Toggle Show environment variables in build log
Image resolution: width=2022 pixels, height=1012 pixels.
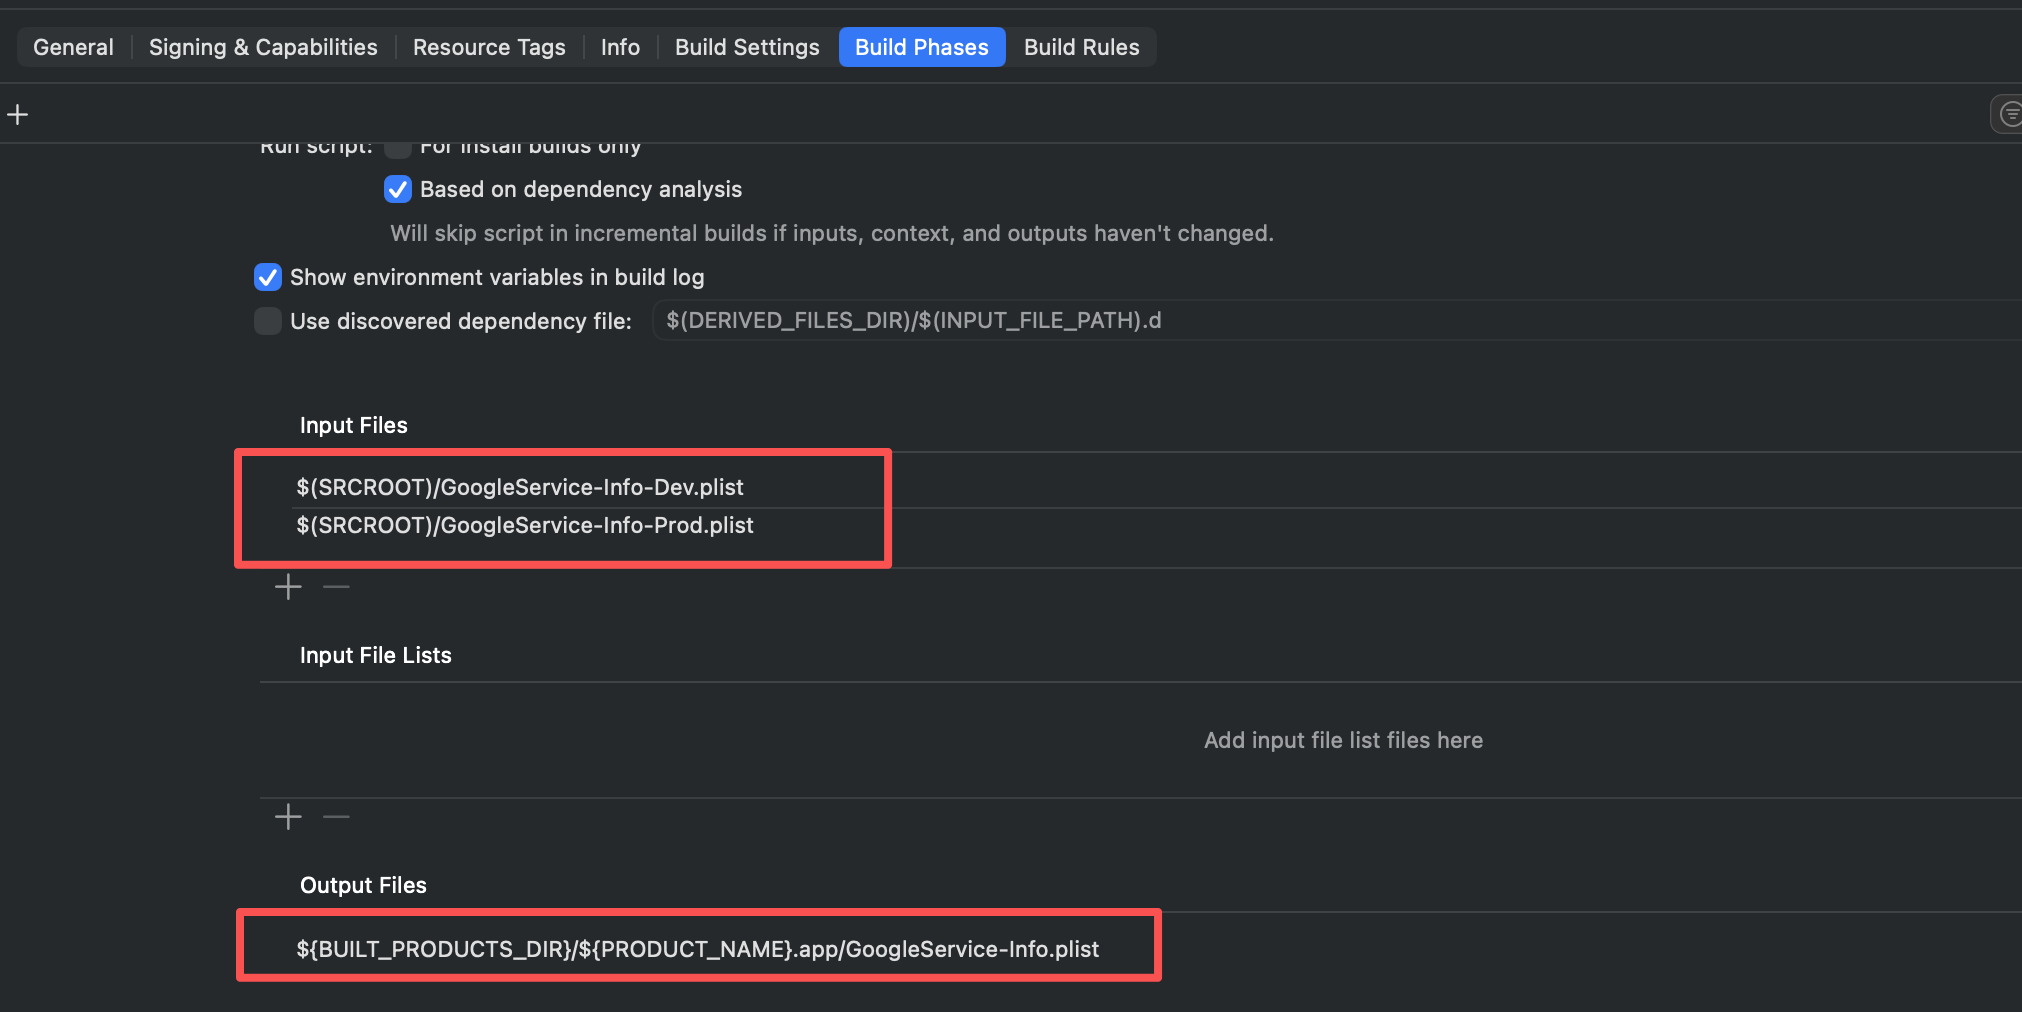(x=268, y=277)
